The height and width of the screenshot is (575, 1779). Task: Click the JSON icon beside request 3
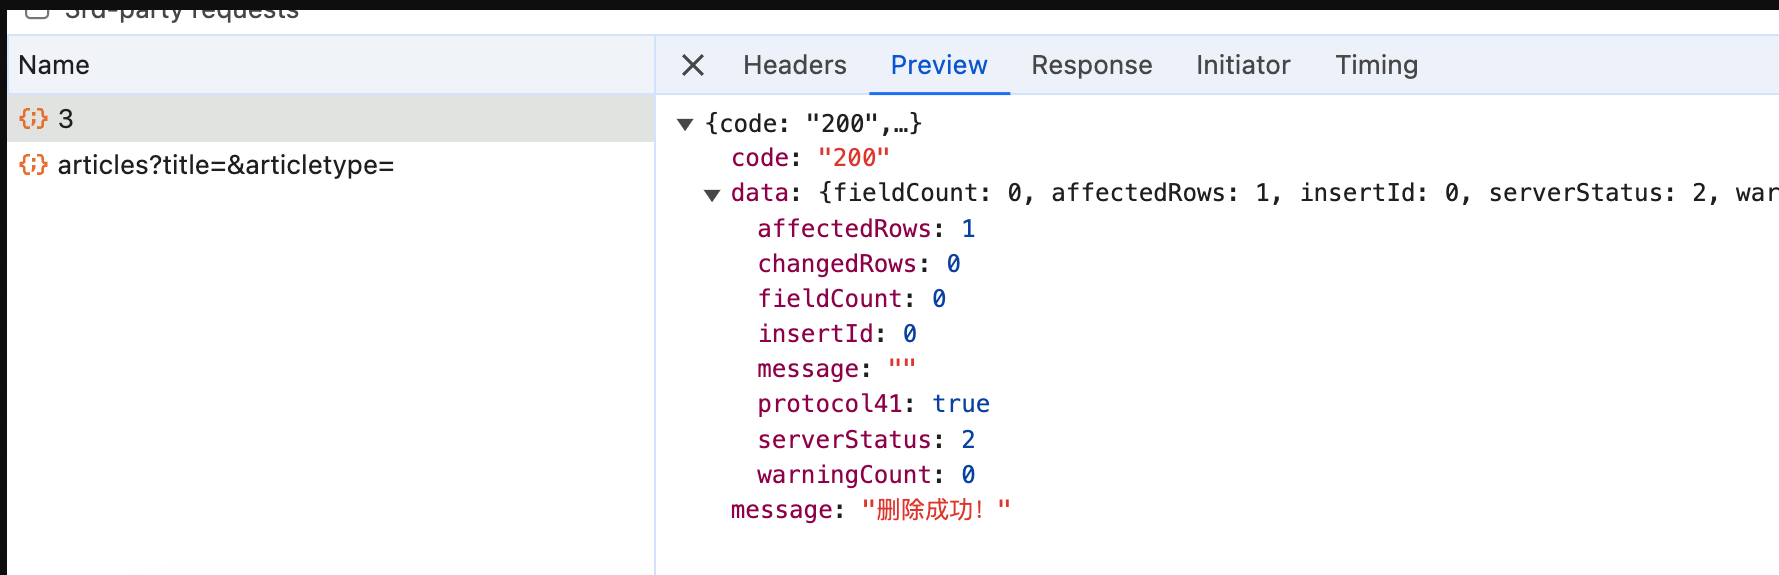click(33, 119)
